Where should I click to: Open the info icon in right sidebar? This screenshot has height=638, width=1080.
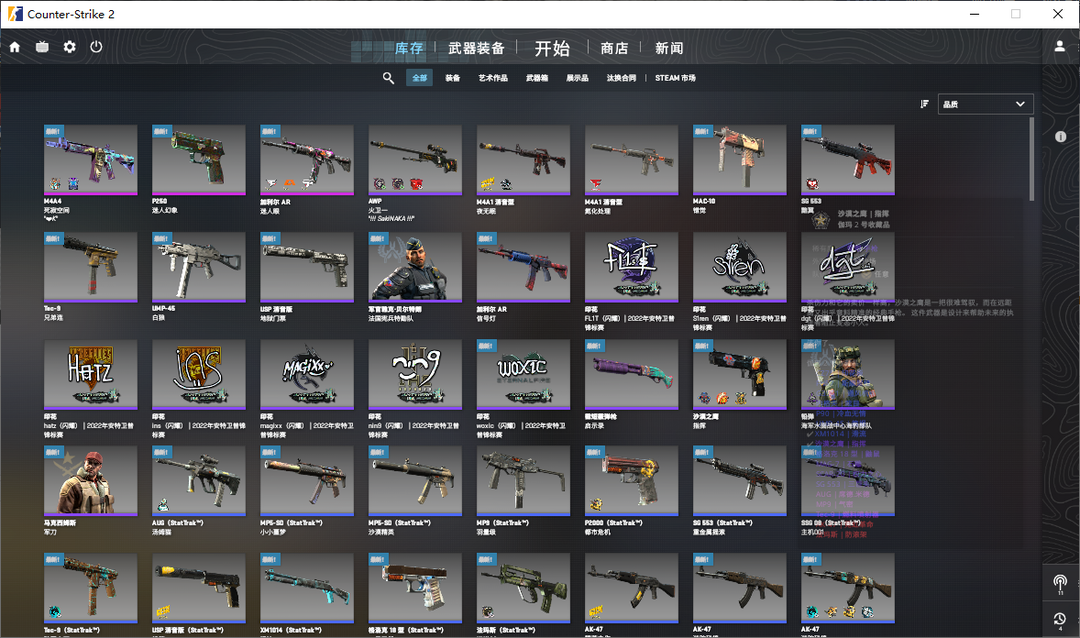coord(1061,136)
